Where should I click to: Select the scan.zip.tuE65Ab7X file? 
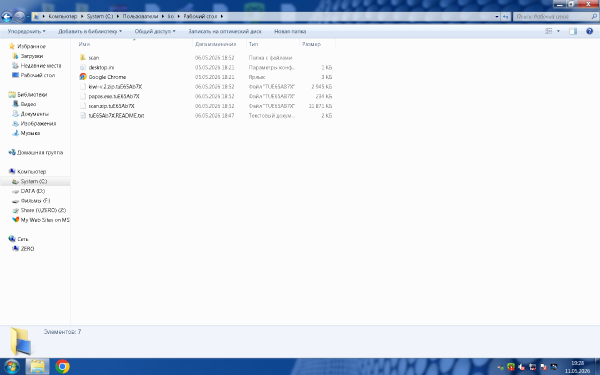(111, 106)
